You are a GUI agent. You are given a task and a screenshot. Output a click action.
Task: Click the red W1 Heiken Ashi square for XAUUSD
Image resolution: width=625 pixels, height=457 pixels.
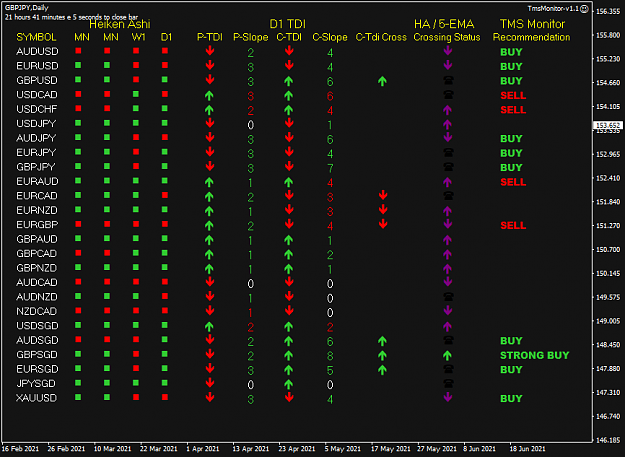[136, 397]
